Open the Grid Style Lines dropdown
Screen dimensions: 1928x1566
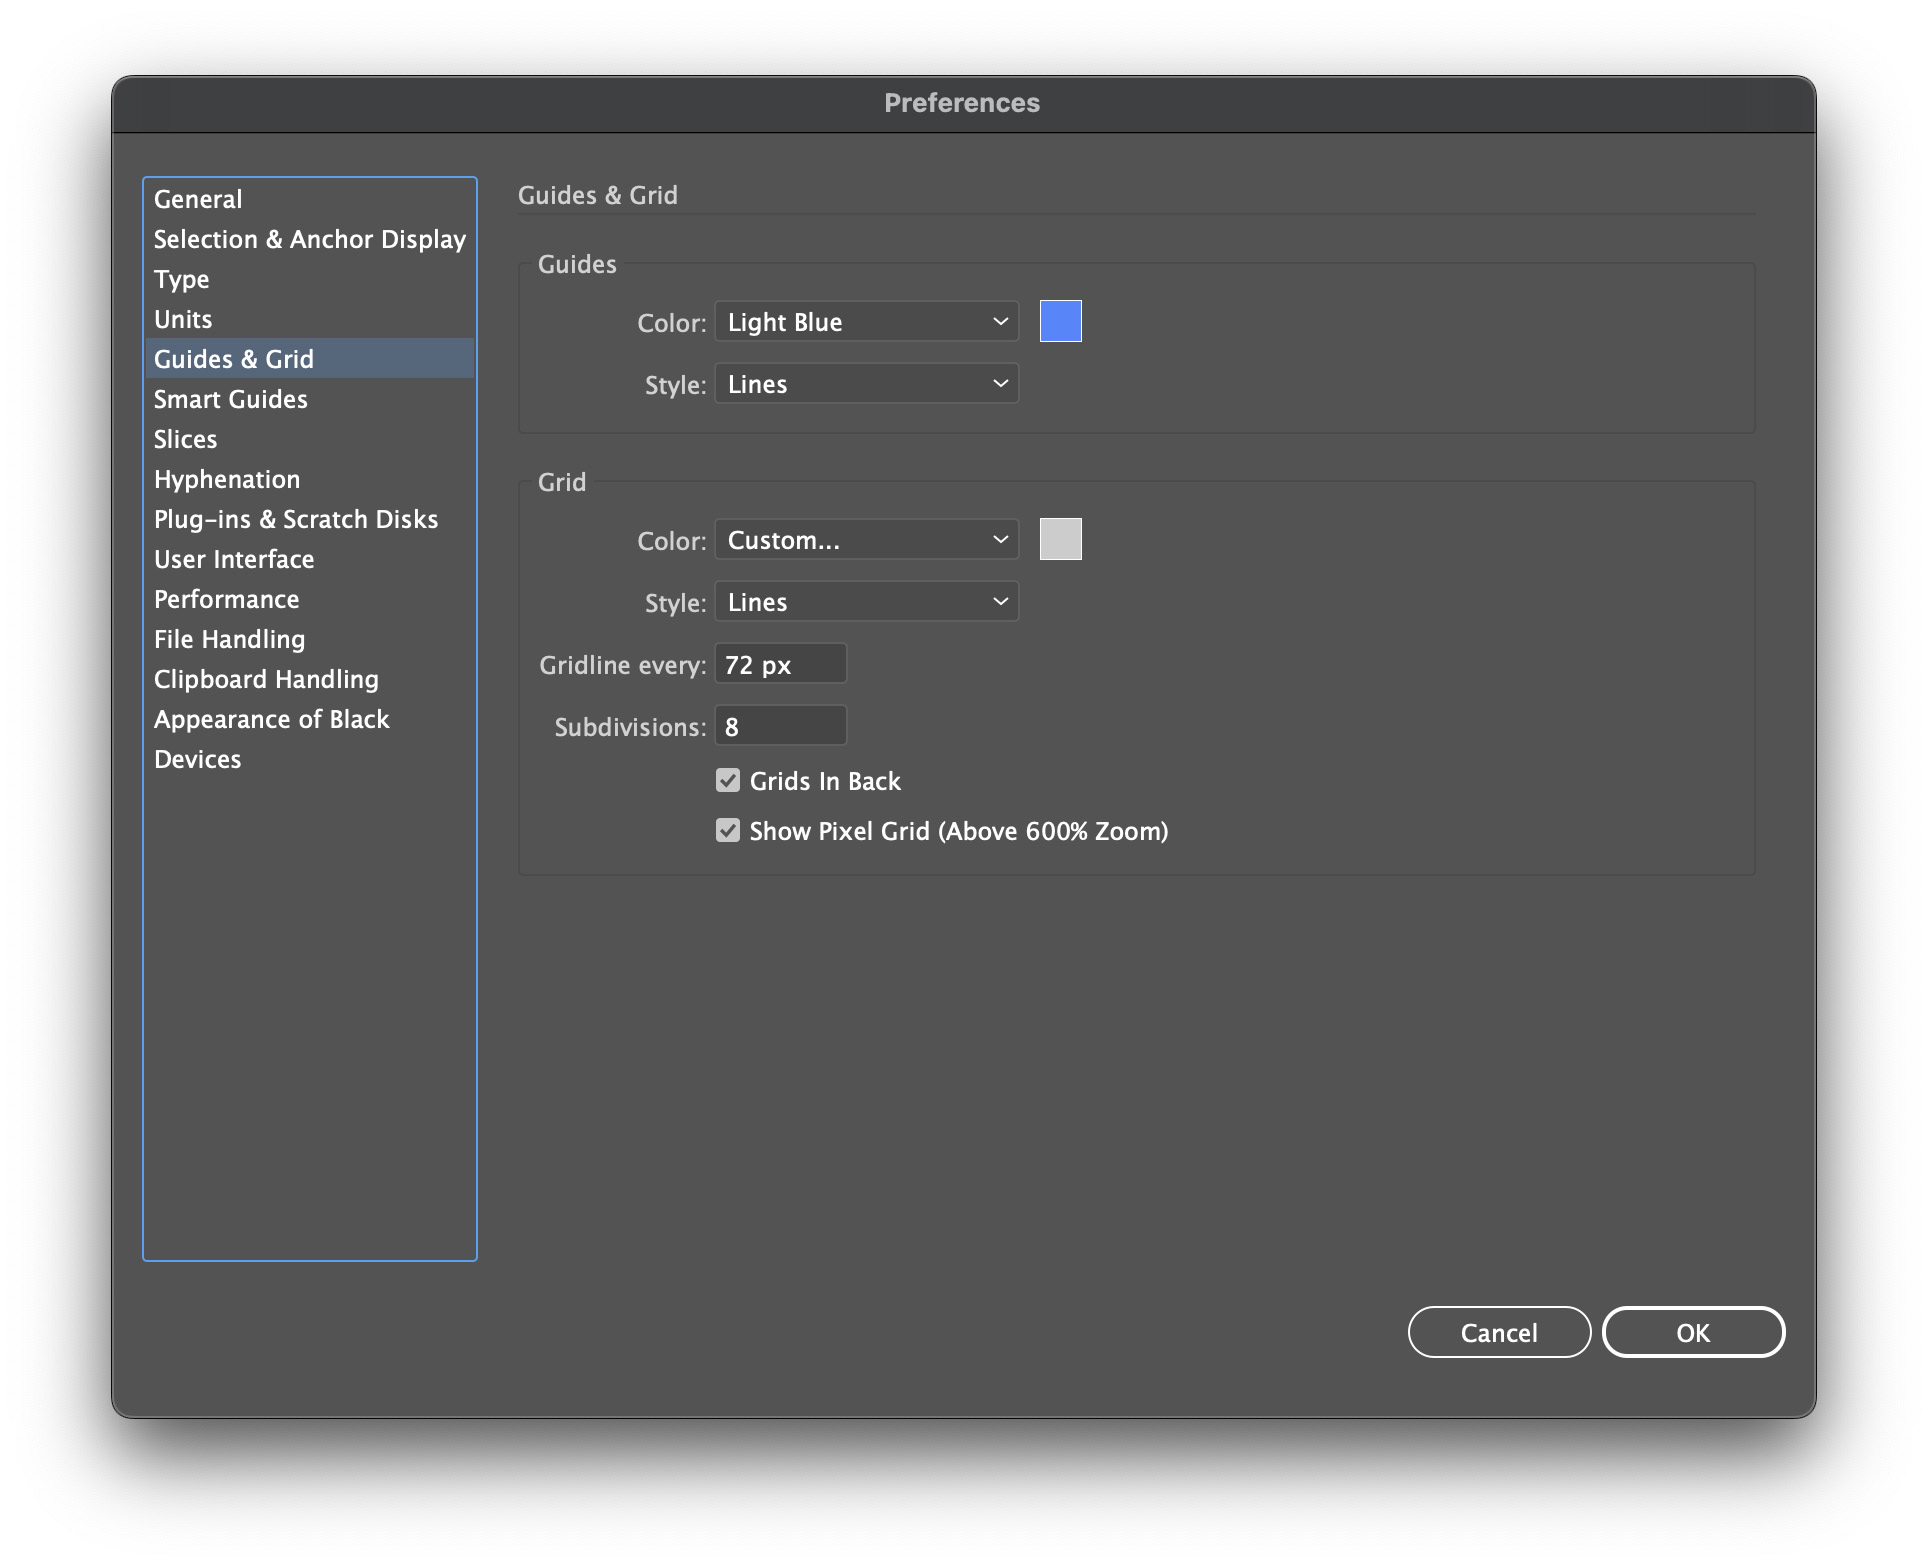(x=866, y=602)
